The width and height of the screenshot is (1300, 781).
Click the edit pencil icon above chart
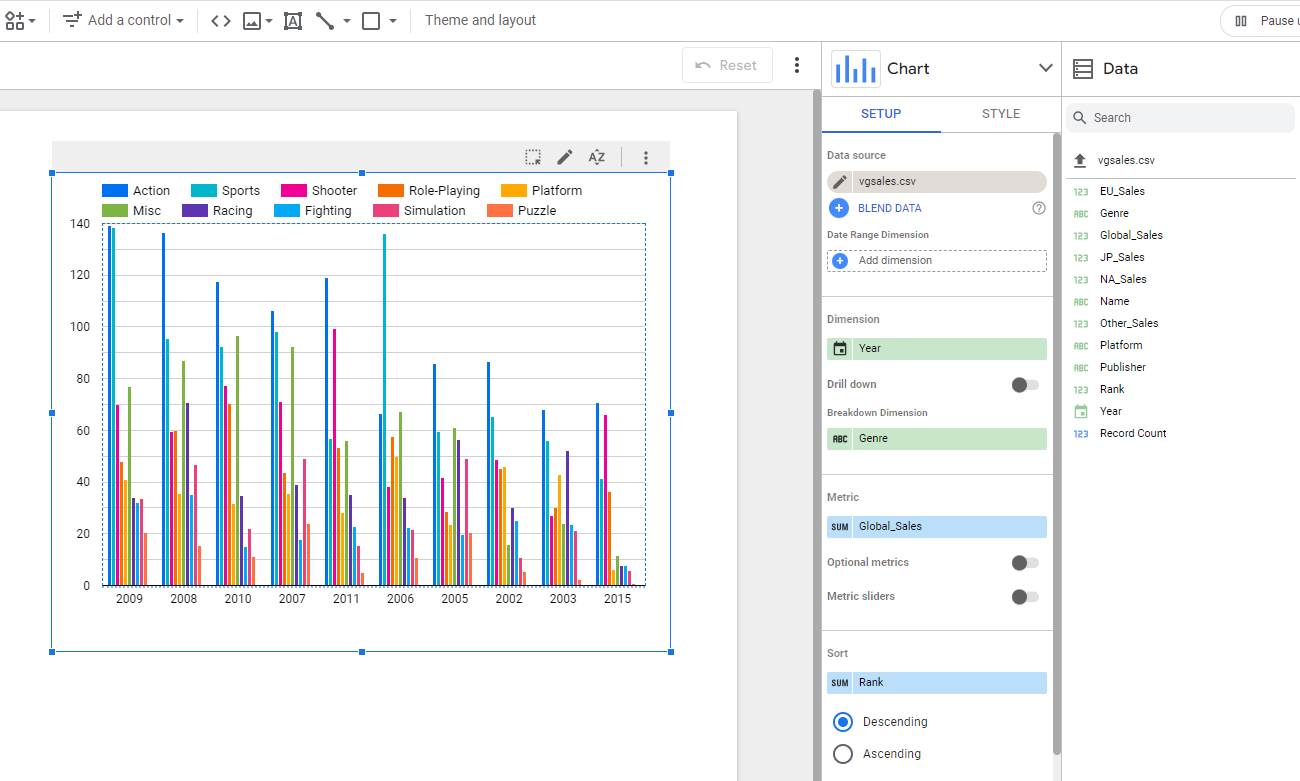pyautogui.click(x=565, y=157)
